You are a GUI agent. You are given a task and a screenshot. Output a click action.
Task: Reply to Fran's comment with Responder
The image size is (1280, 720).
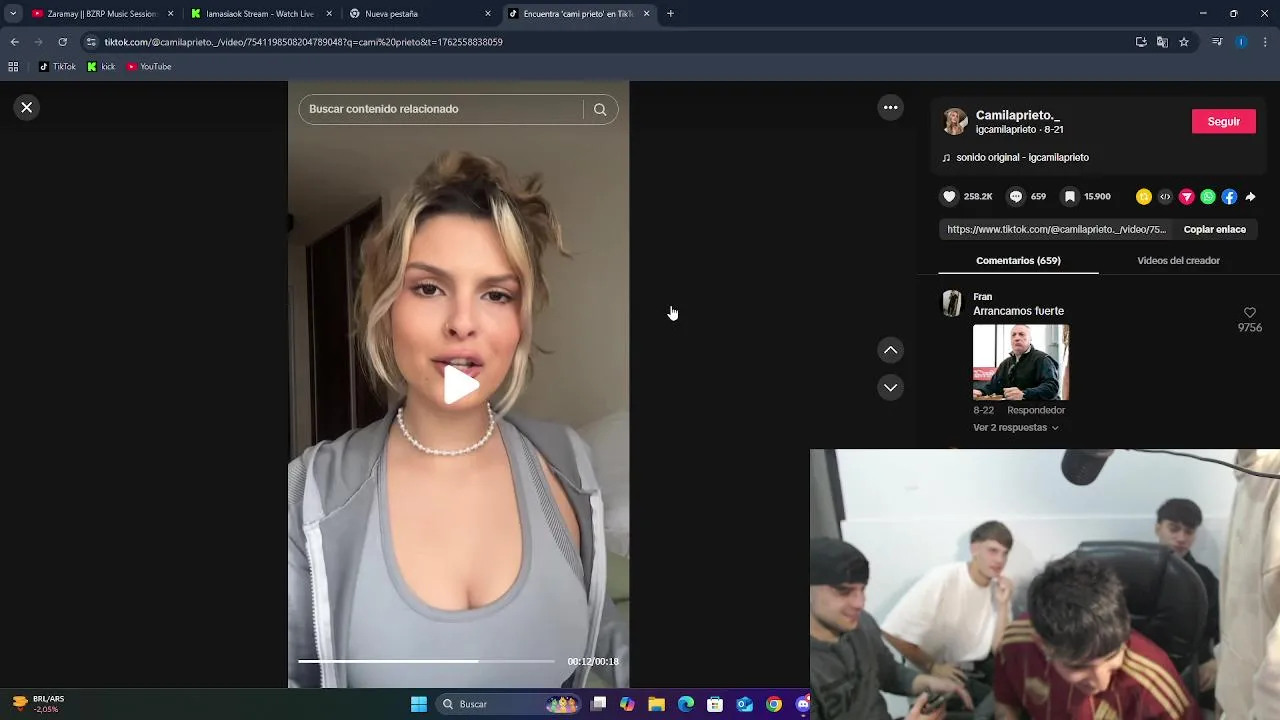click(x=1036, y=410)
